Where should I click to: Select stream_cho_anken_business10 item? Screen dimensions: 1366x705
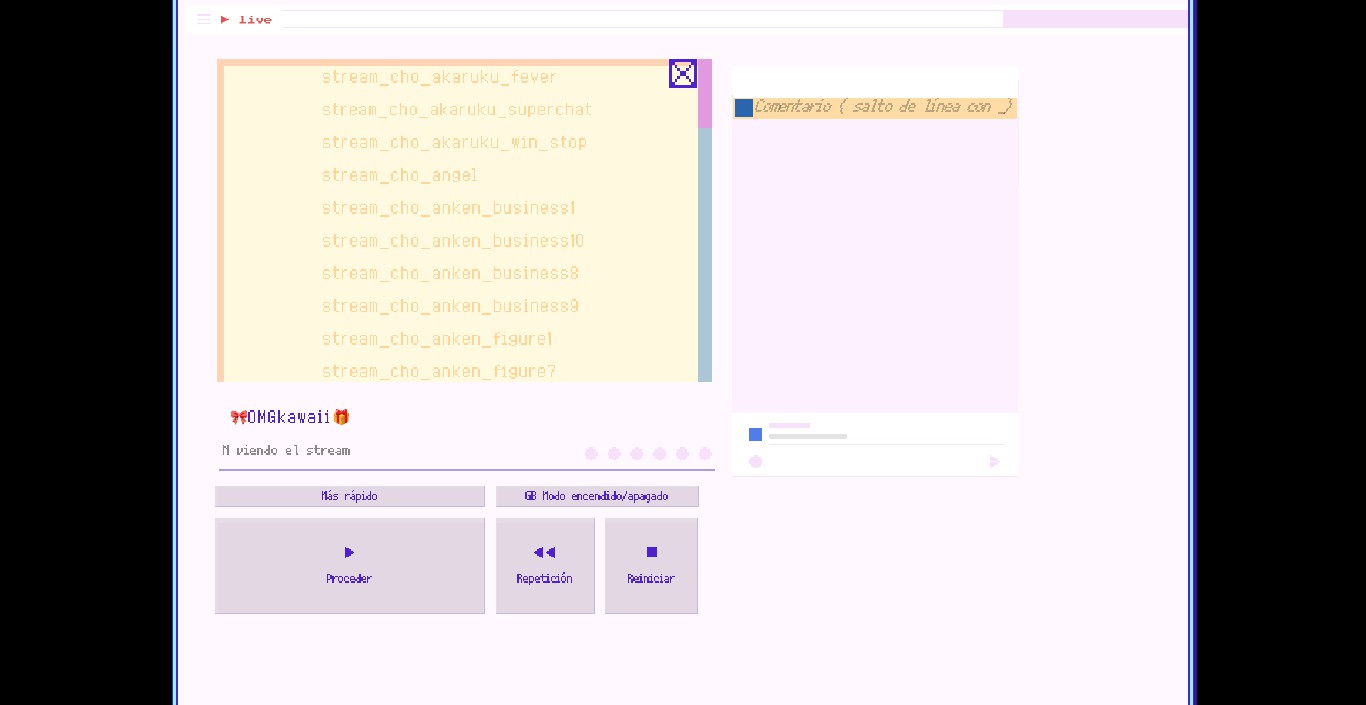tap(453, 241)
